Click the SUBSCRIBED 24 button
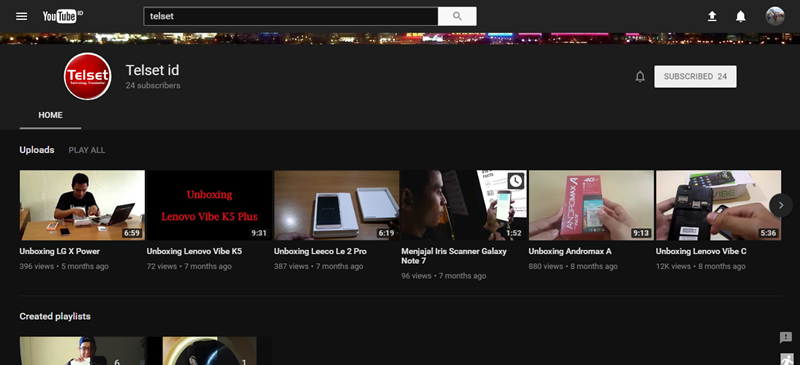800x365 pixels. click(695, 77)
